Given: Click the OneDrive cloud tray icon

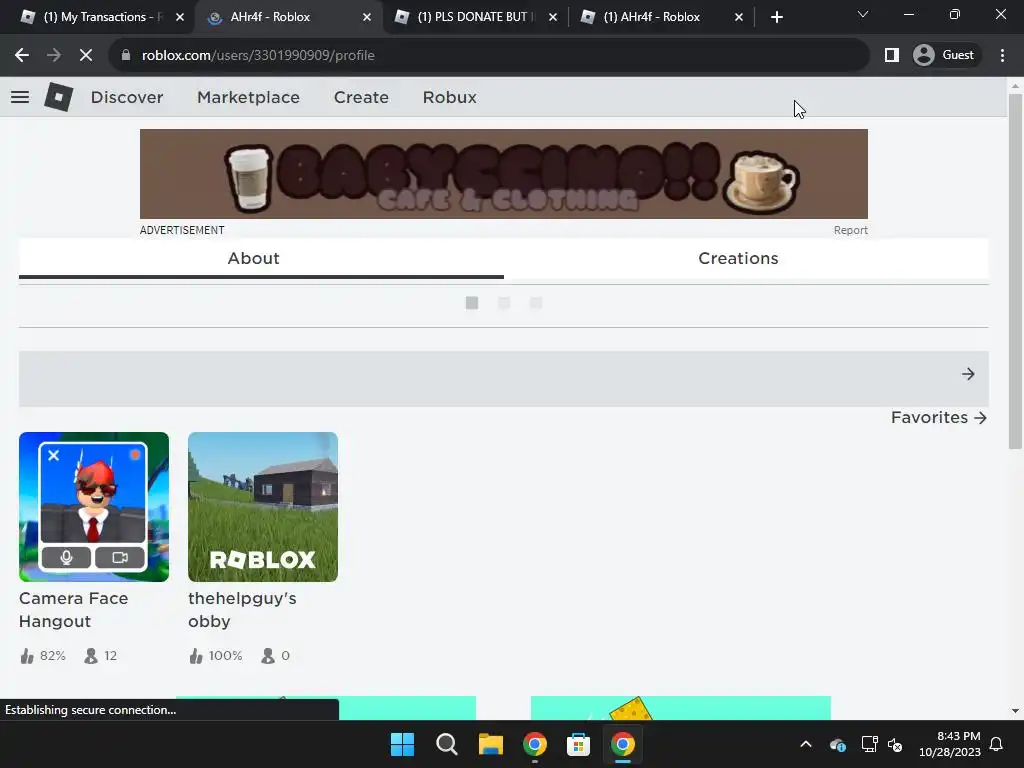Looking at the screenshot, I should pos(838,744).
